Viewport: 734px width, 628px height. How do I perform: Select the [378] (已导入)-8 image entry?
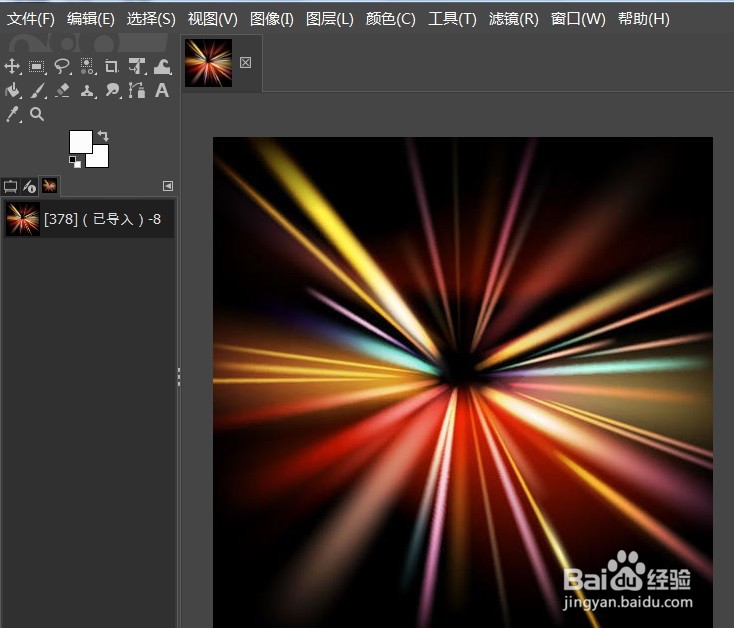pos(88,219)
